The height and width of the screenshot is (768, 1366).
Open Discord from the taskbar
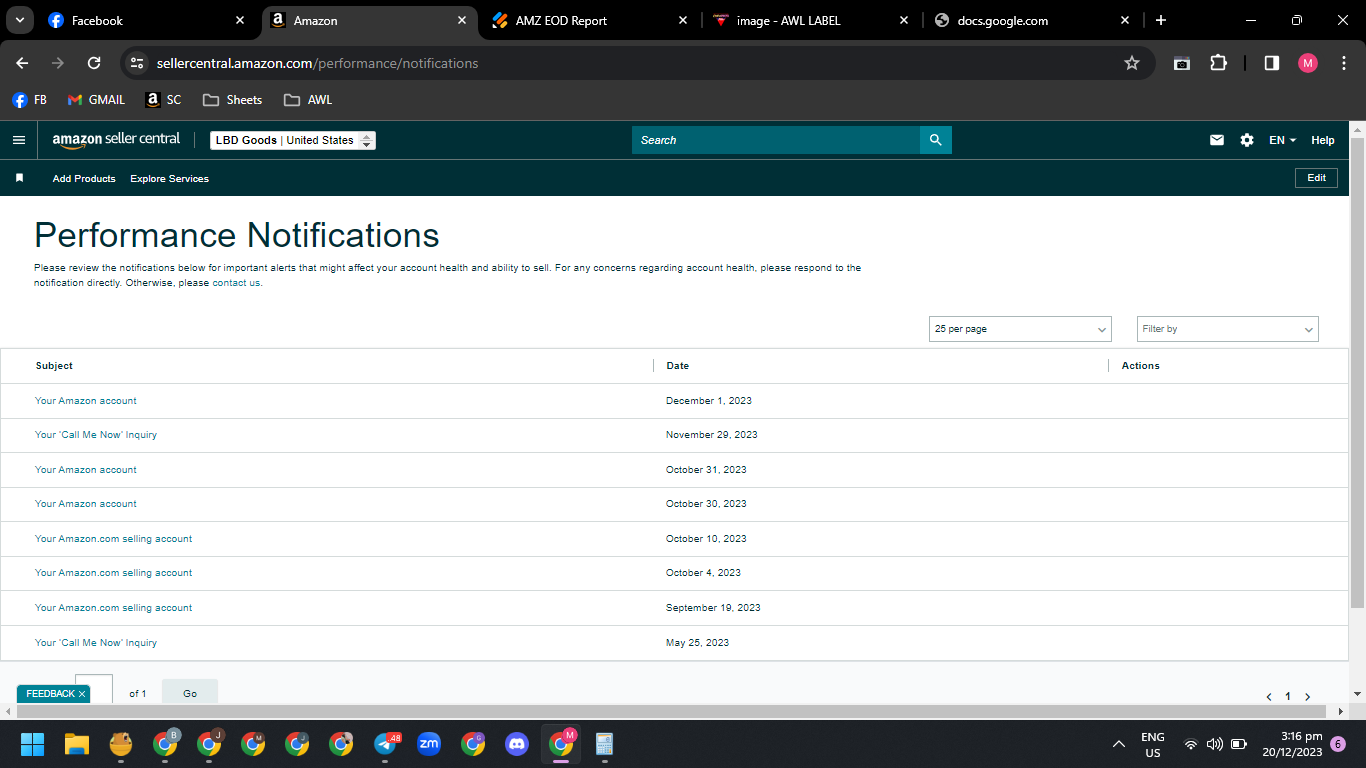(517, 744)
